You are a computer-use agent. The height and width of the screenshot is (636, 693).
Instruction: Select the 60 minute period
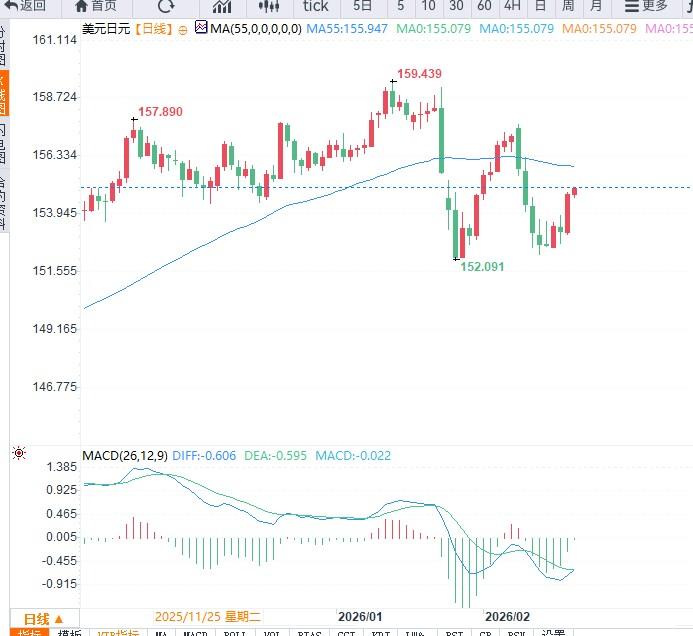(484, 6)
